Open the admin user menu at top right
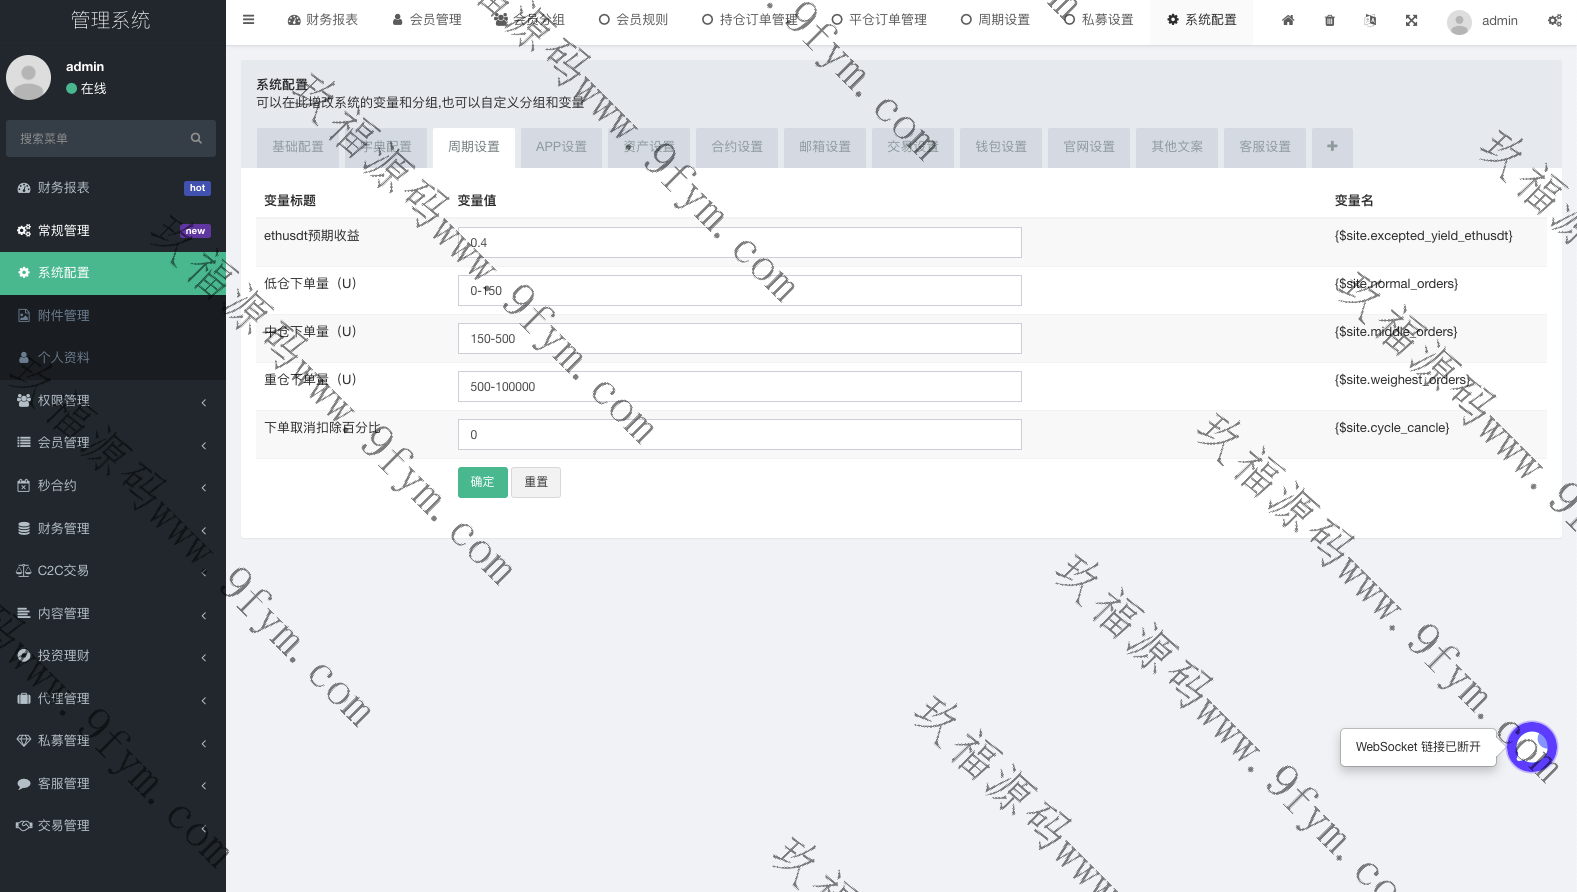 1483,21
